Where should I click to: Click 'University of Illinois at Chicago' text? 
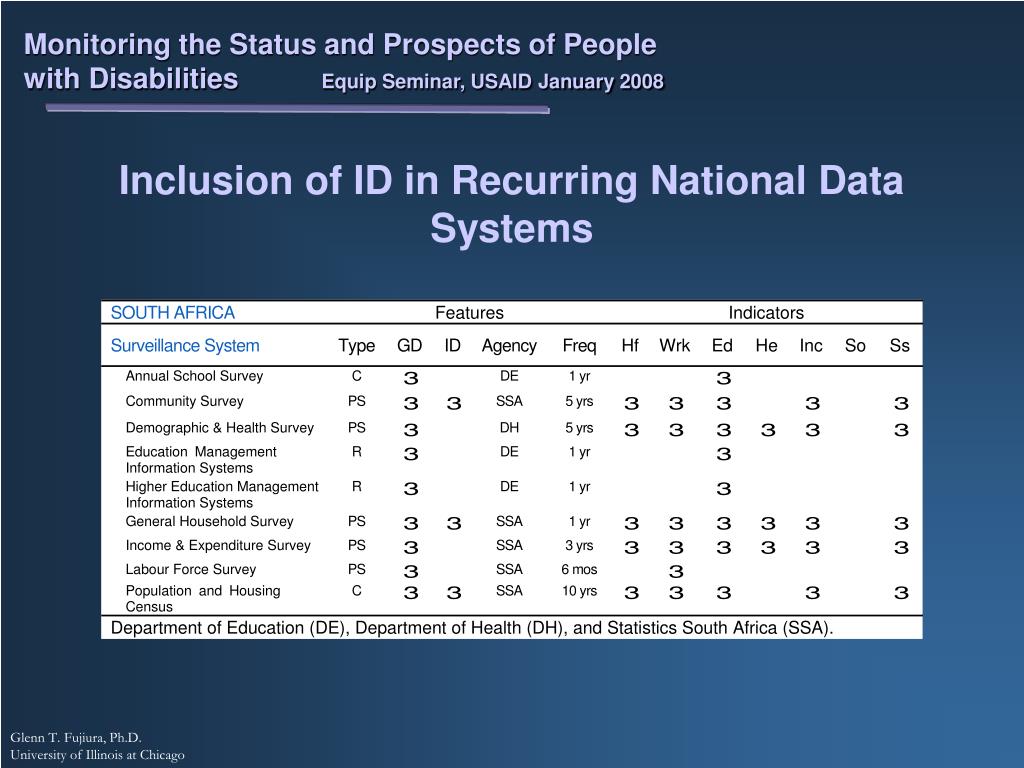[x=97, y=755]
